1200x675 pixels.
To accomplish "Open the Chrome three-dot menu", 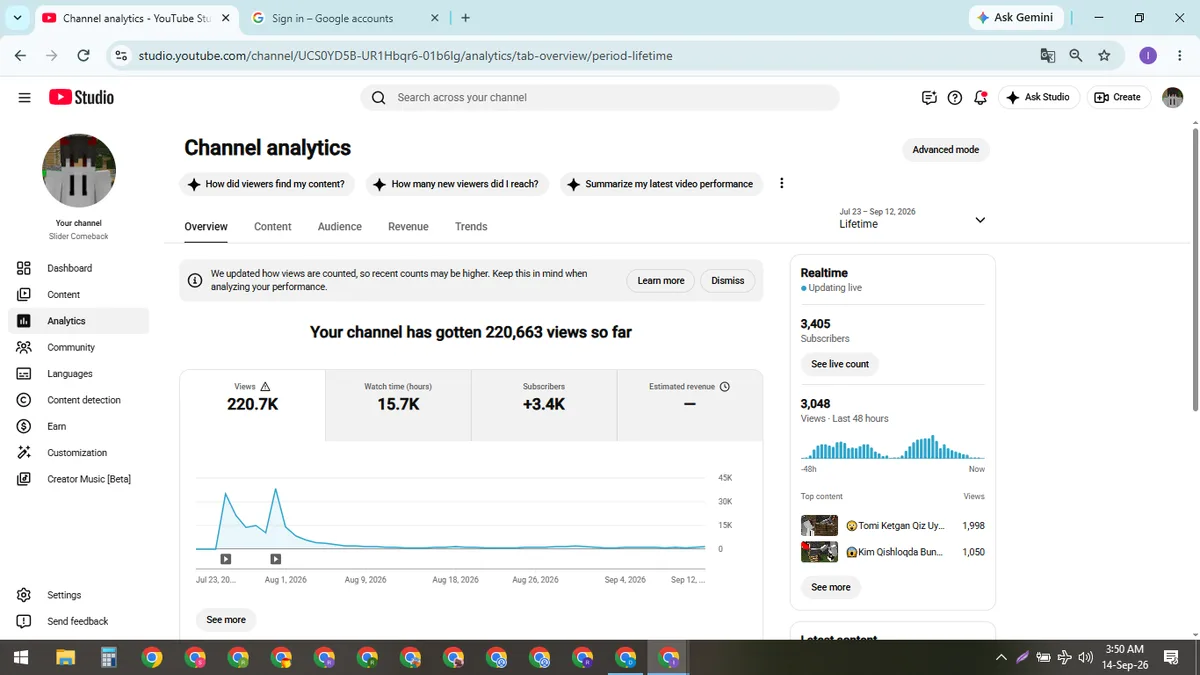I will point(1180,56).
